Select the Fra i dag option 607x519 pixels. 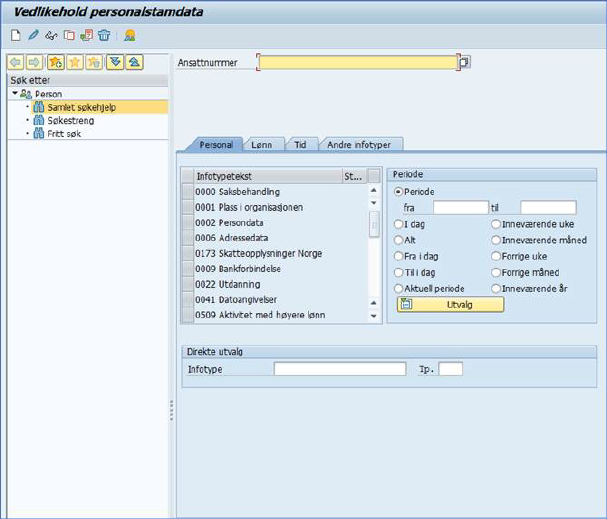click(x=398, y=256)
